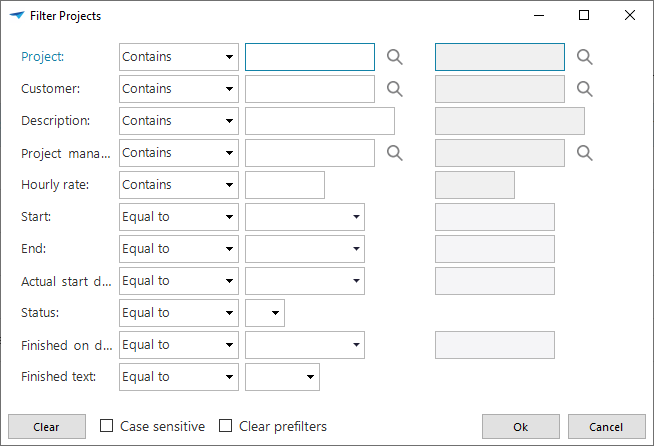Confirm filter with the Ok button

[520, 426]
